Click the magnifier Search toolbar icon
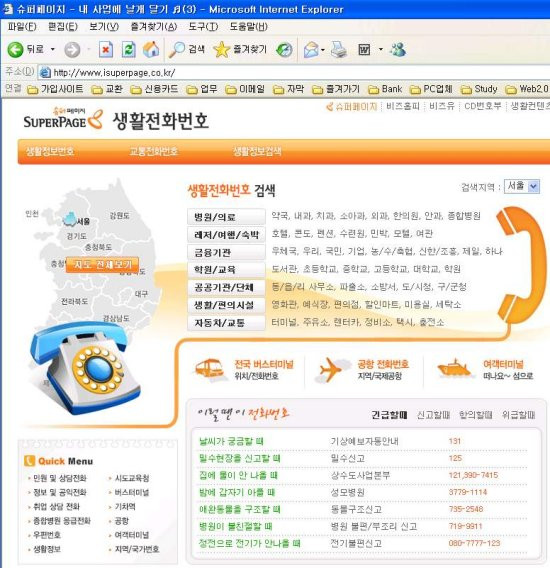550x568 pixels. 176,50
